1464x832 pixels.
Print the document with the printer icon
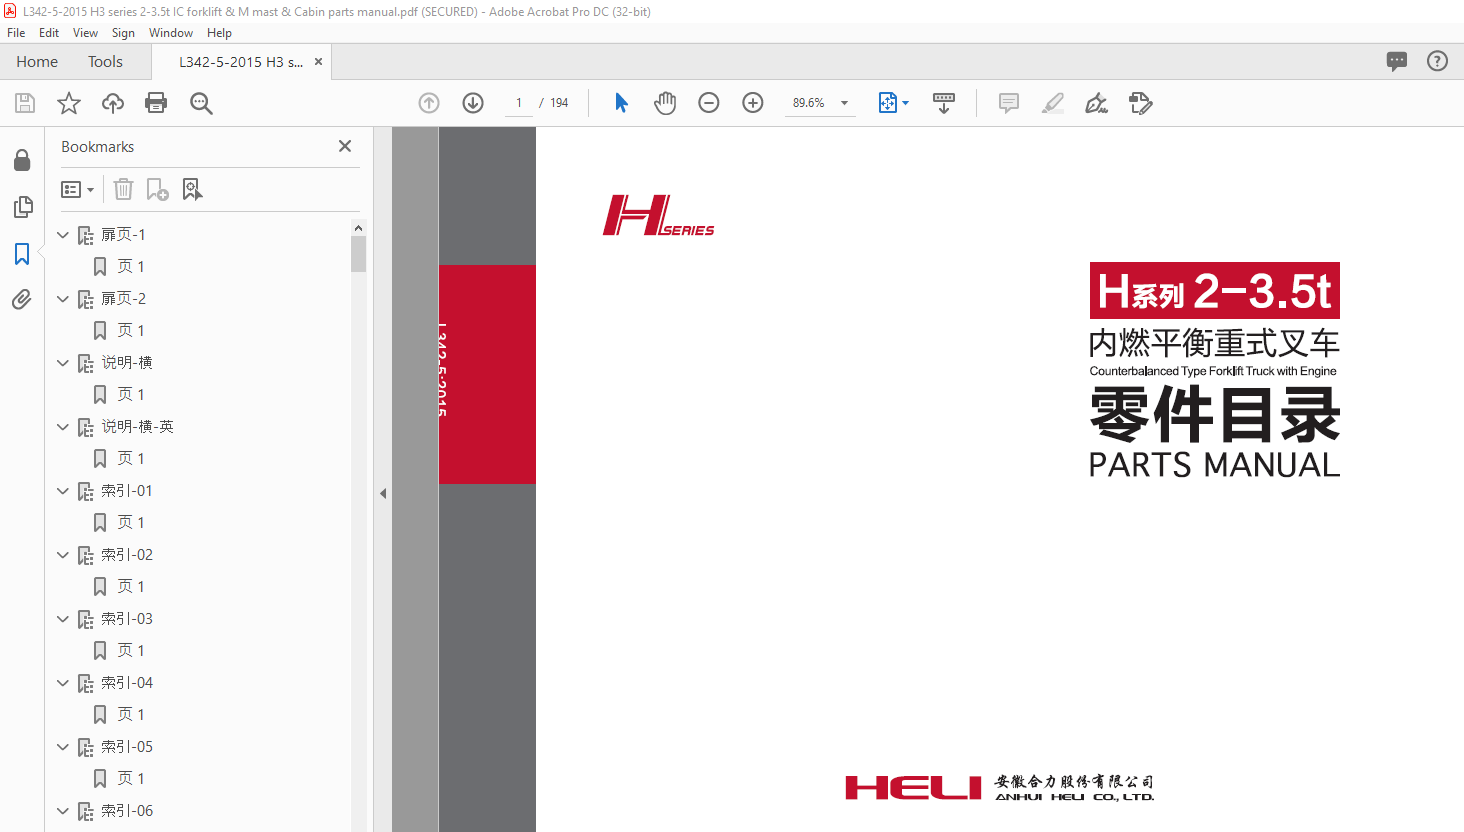tap(156, 103)
